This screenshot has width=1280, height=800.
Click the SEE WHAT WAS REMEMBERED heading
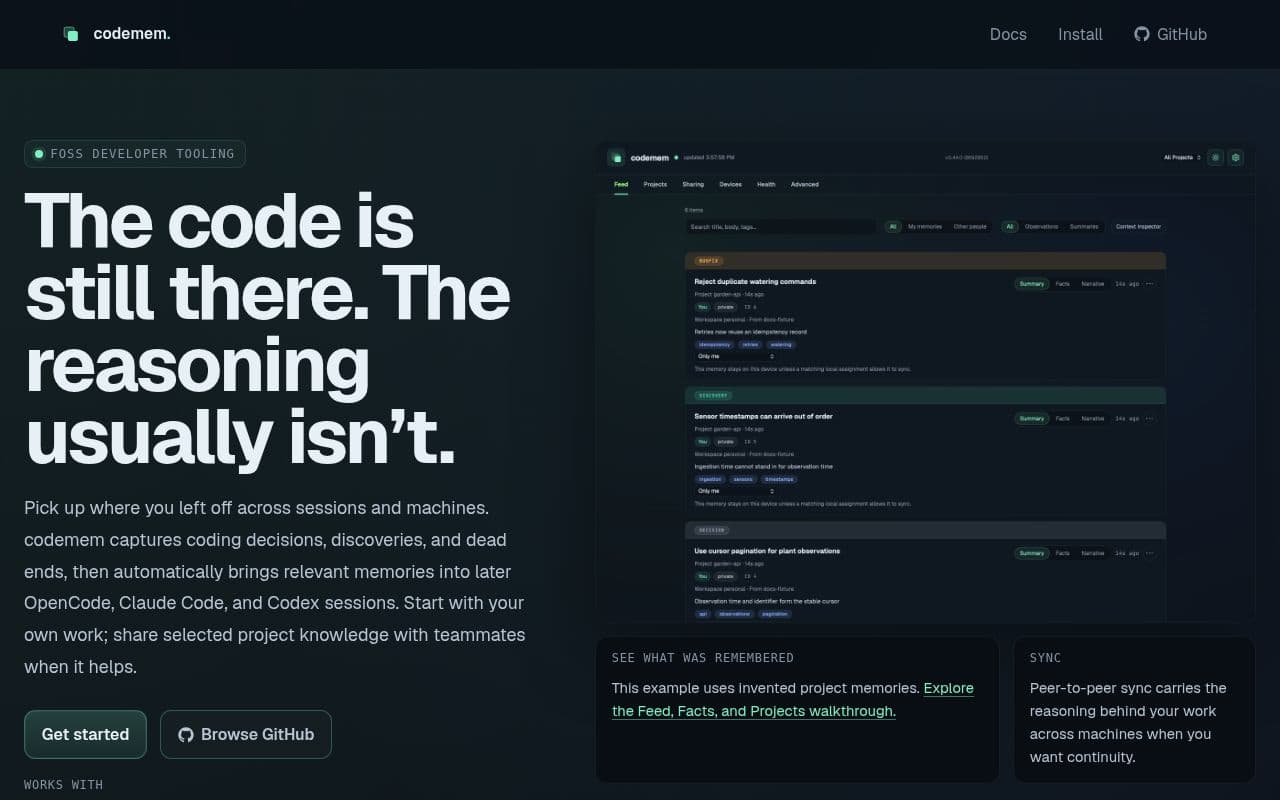[x=703, y=658]
